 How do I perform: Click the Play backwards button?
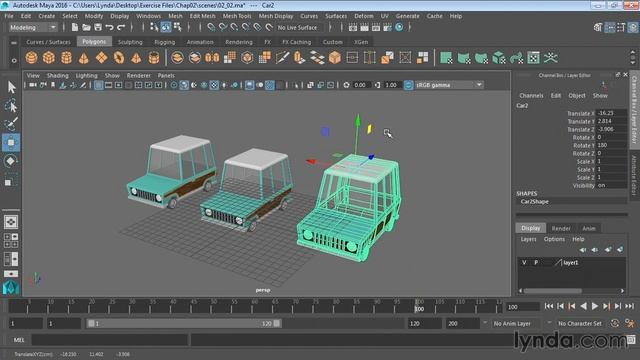pyautogui.click(x=583, y=306)
